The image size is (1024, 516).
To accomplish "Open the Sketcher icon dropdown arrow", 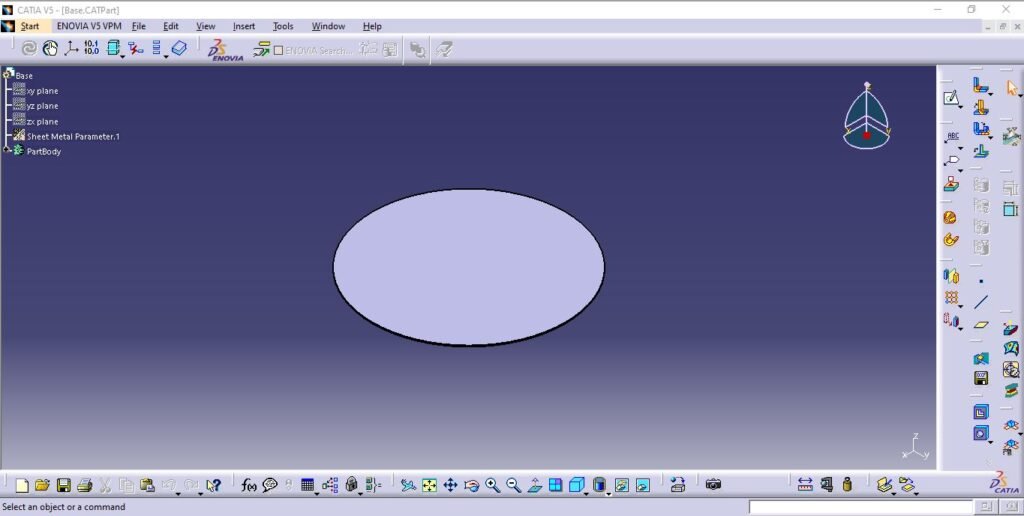I will [960, 106].
